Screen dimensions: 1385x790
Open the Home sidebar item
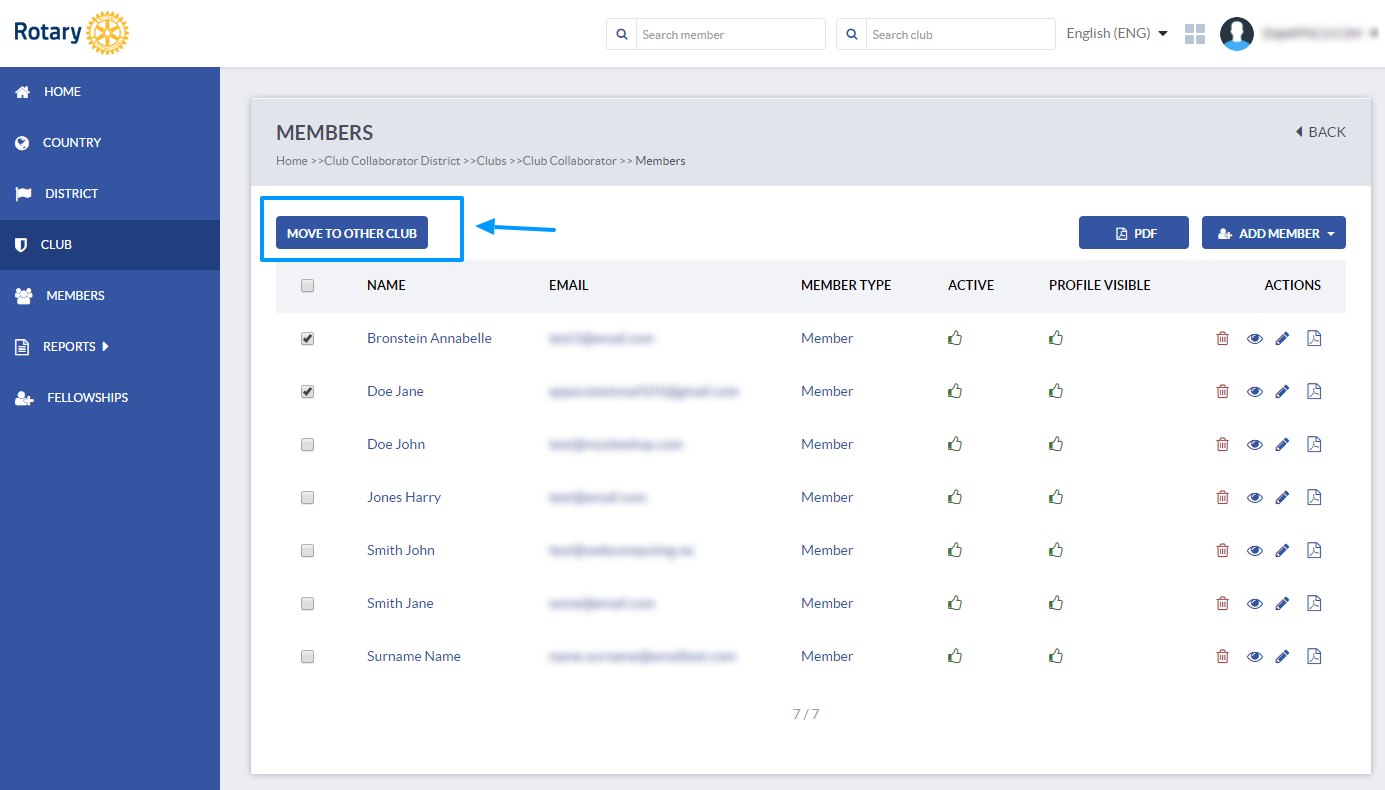(x=110, y=92)
